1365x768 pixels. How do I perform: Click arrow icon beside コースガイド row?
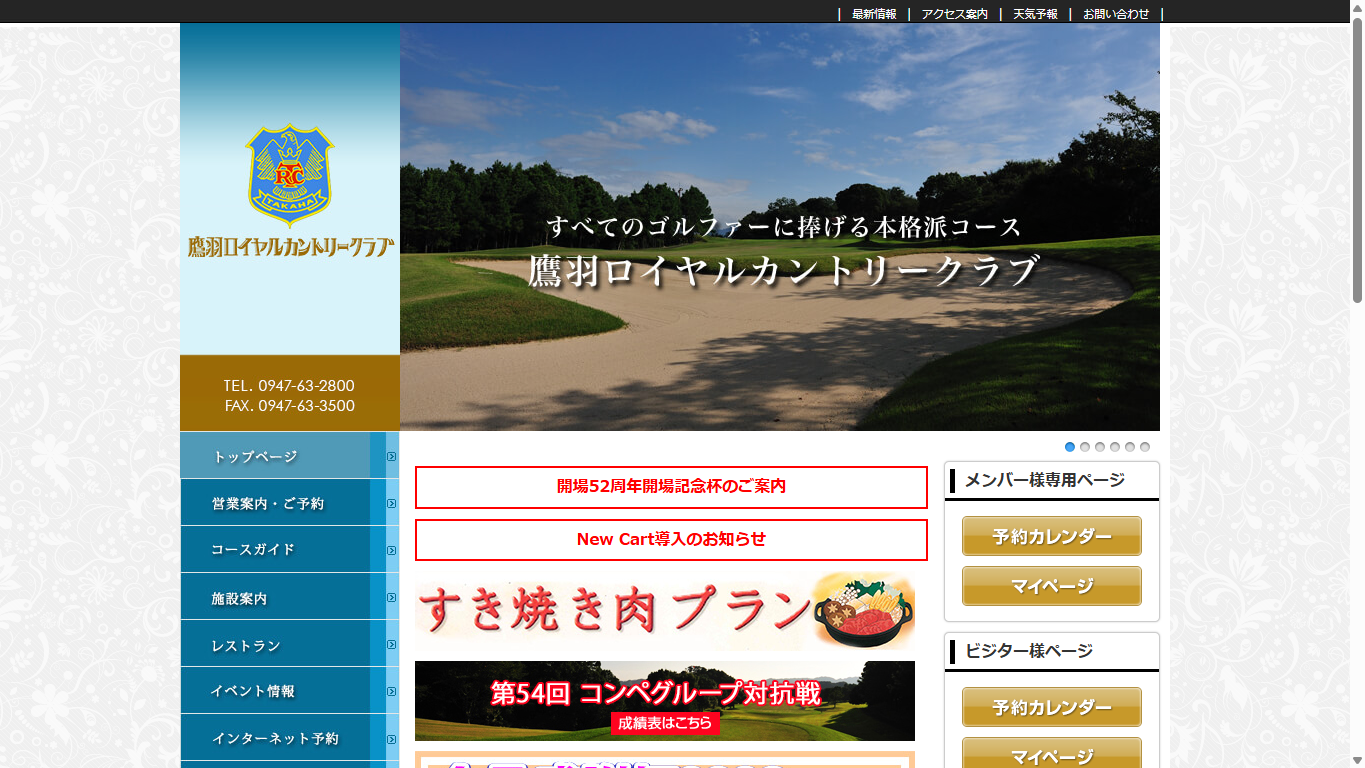(x=392, y=551)
